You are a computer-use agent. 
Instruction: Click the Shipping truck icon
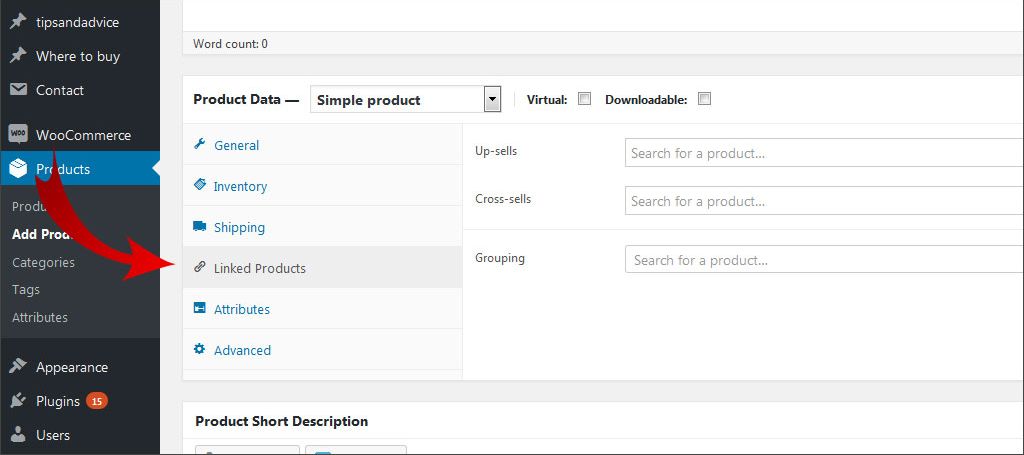pyautogui.click(x=199, y=227)
